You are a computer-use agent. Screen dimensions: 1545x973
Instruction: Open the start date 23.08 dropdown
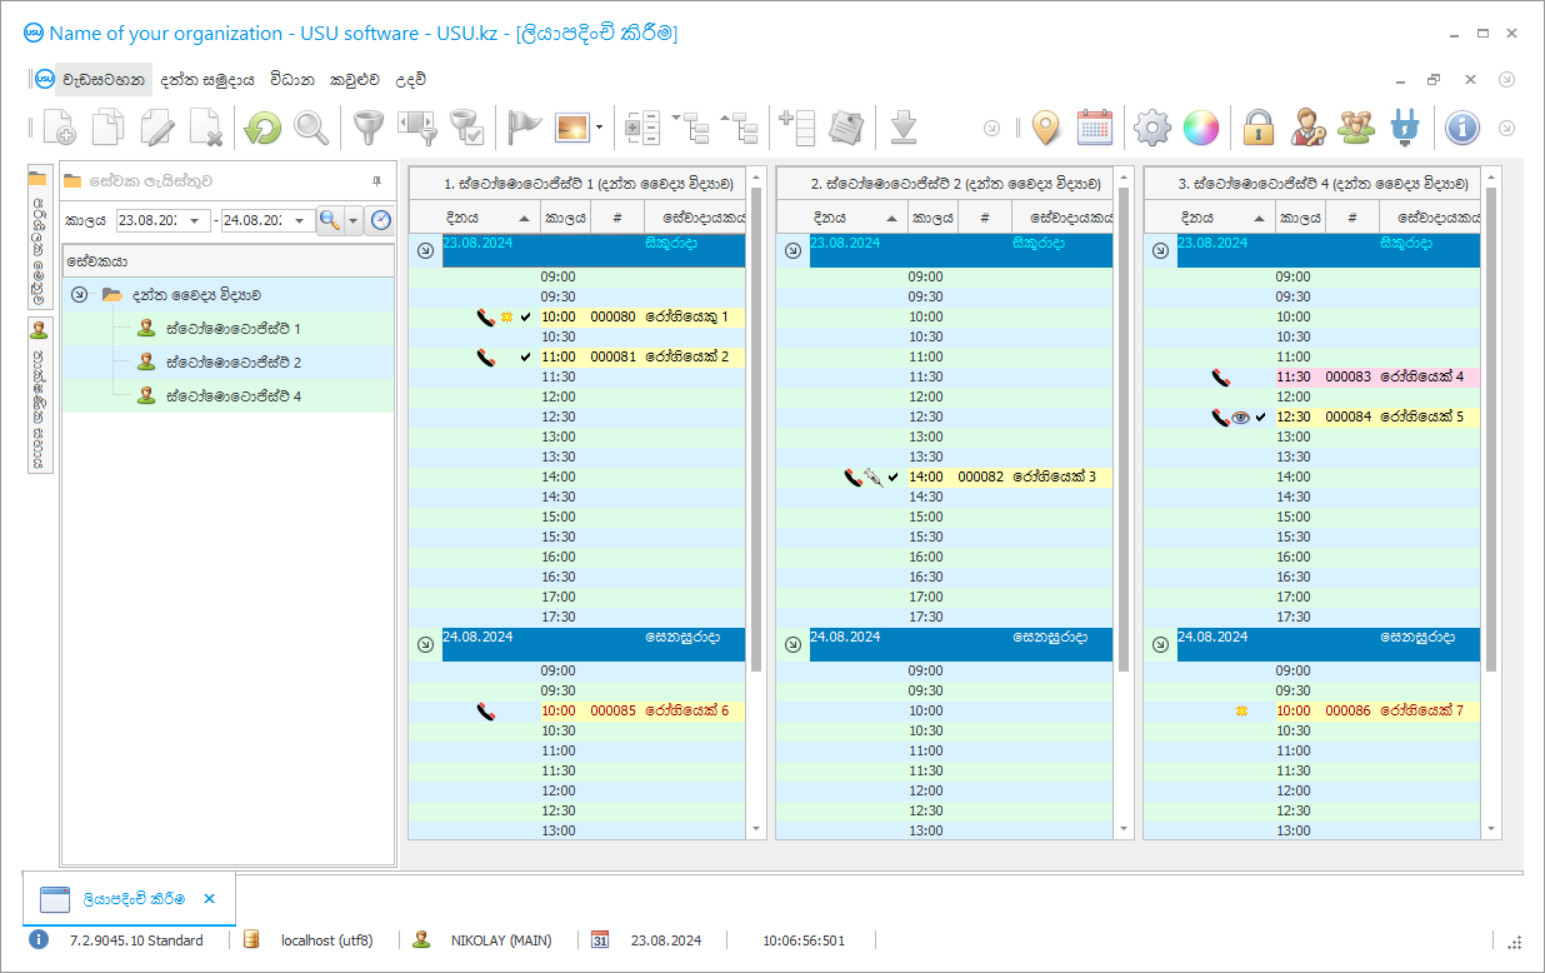[x=195, y=220]
